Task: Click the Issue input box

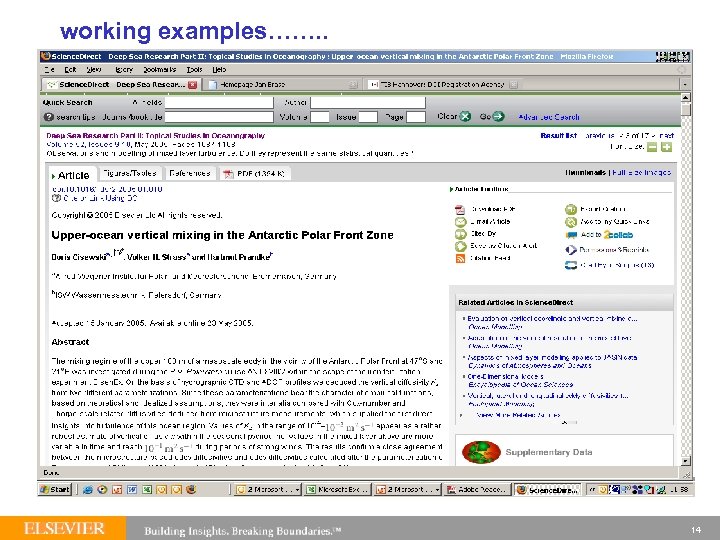Action: pos(368,117)
